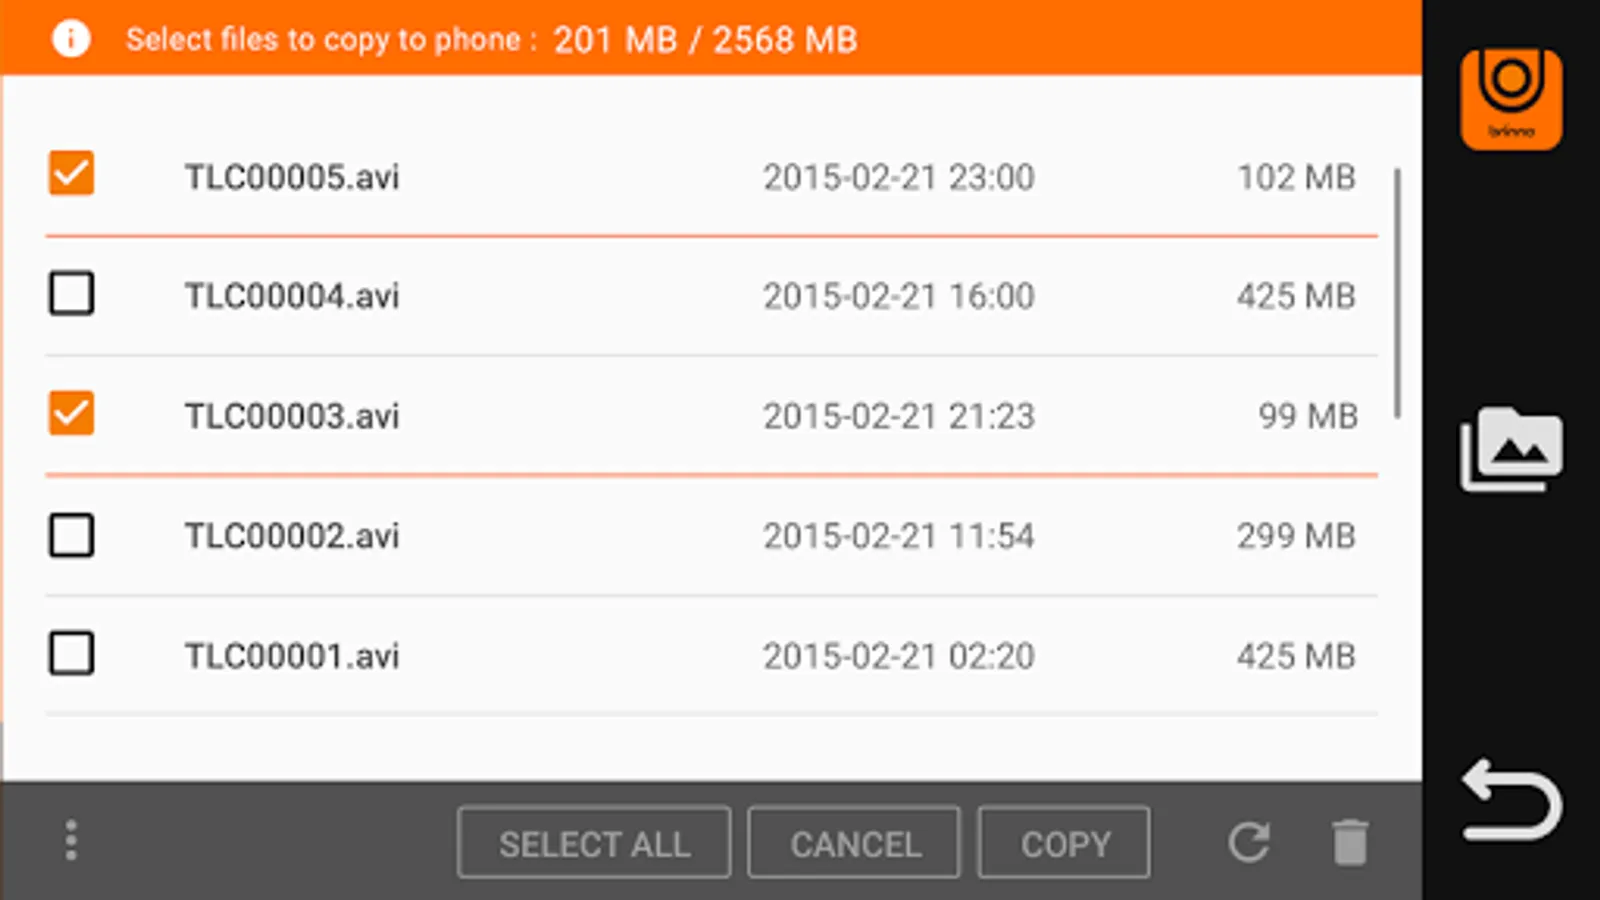Uncheck the TLC00005.avi checkbox
The image size is (1600, 900).
coord(72,174)
